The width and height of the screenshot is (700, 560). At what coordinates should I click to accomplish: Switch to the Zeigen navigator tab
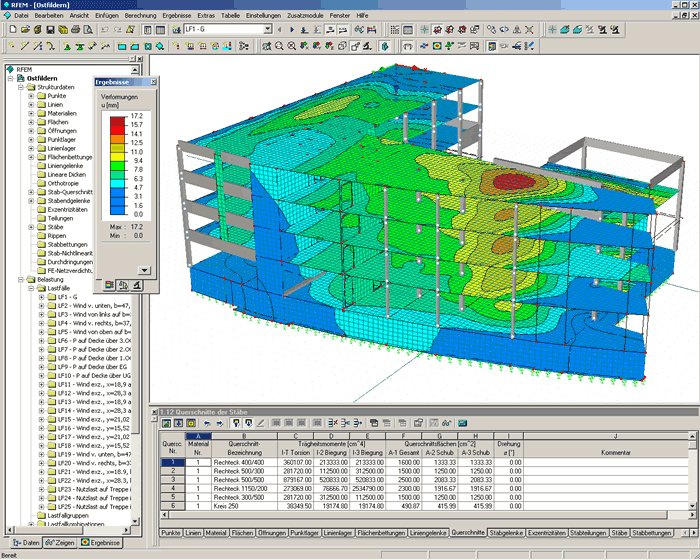[x=60, y=543]
